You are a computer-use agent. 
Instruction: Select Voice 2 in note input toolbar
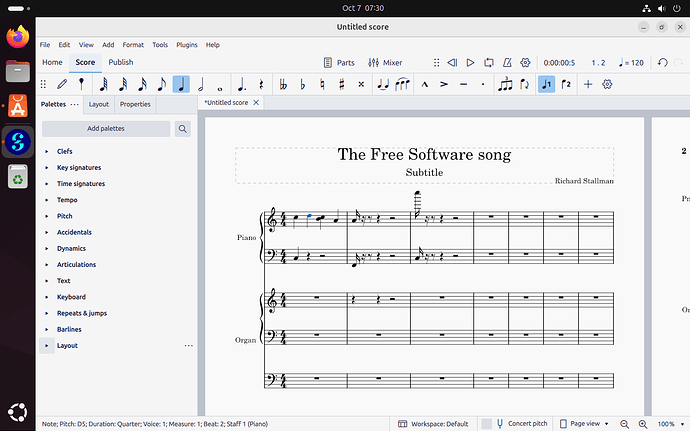tap(566, 84)
